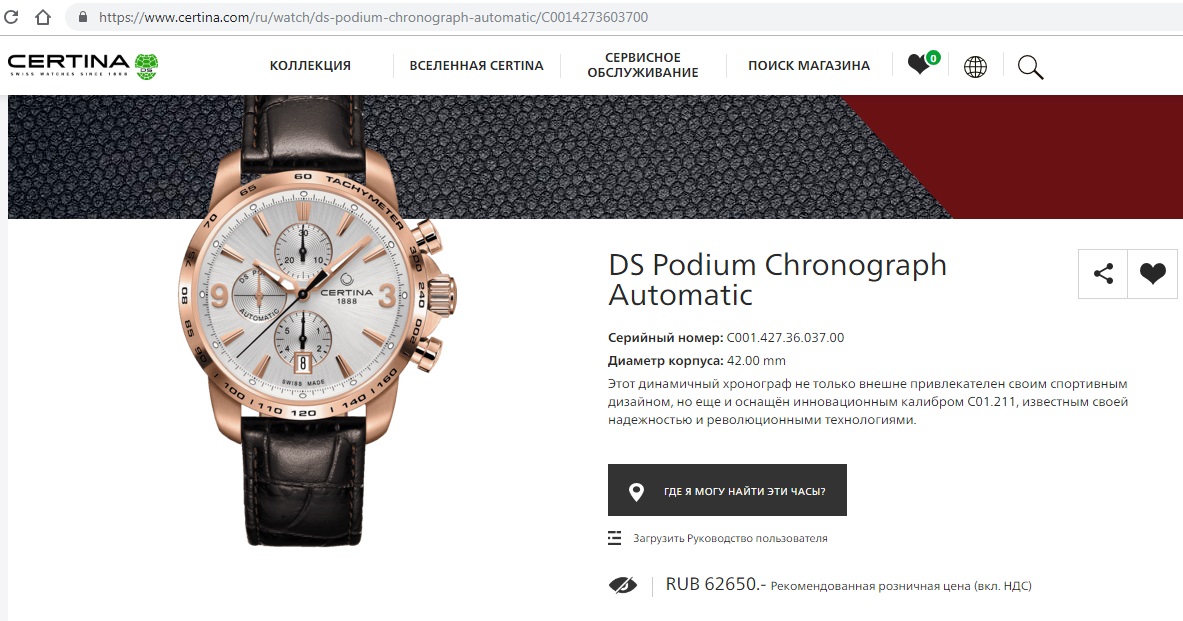Click Загрузить Руководство пользователя link
1183x621 pixels.
pos(730,538)
